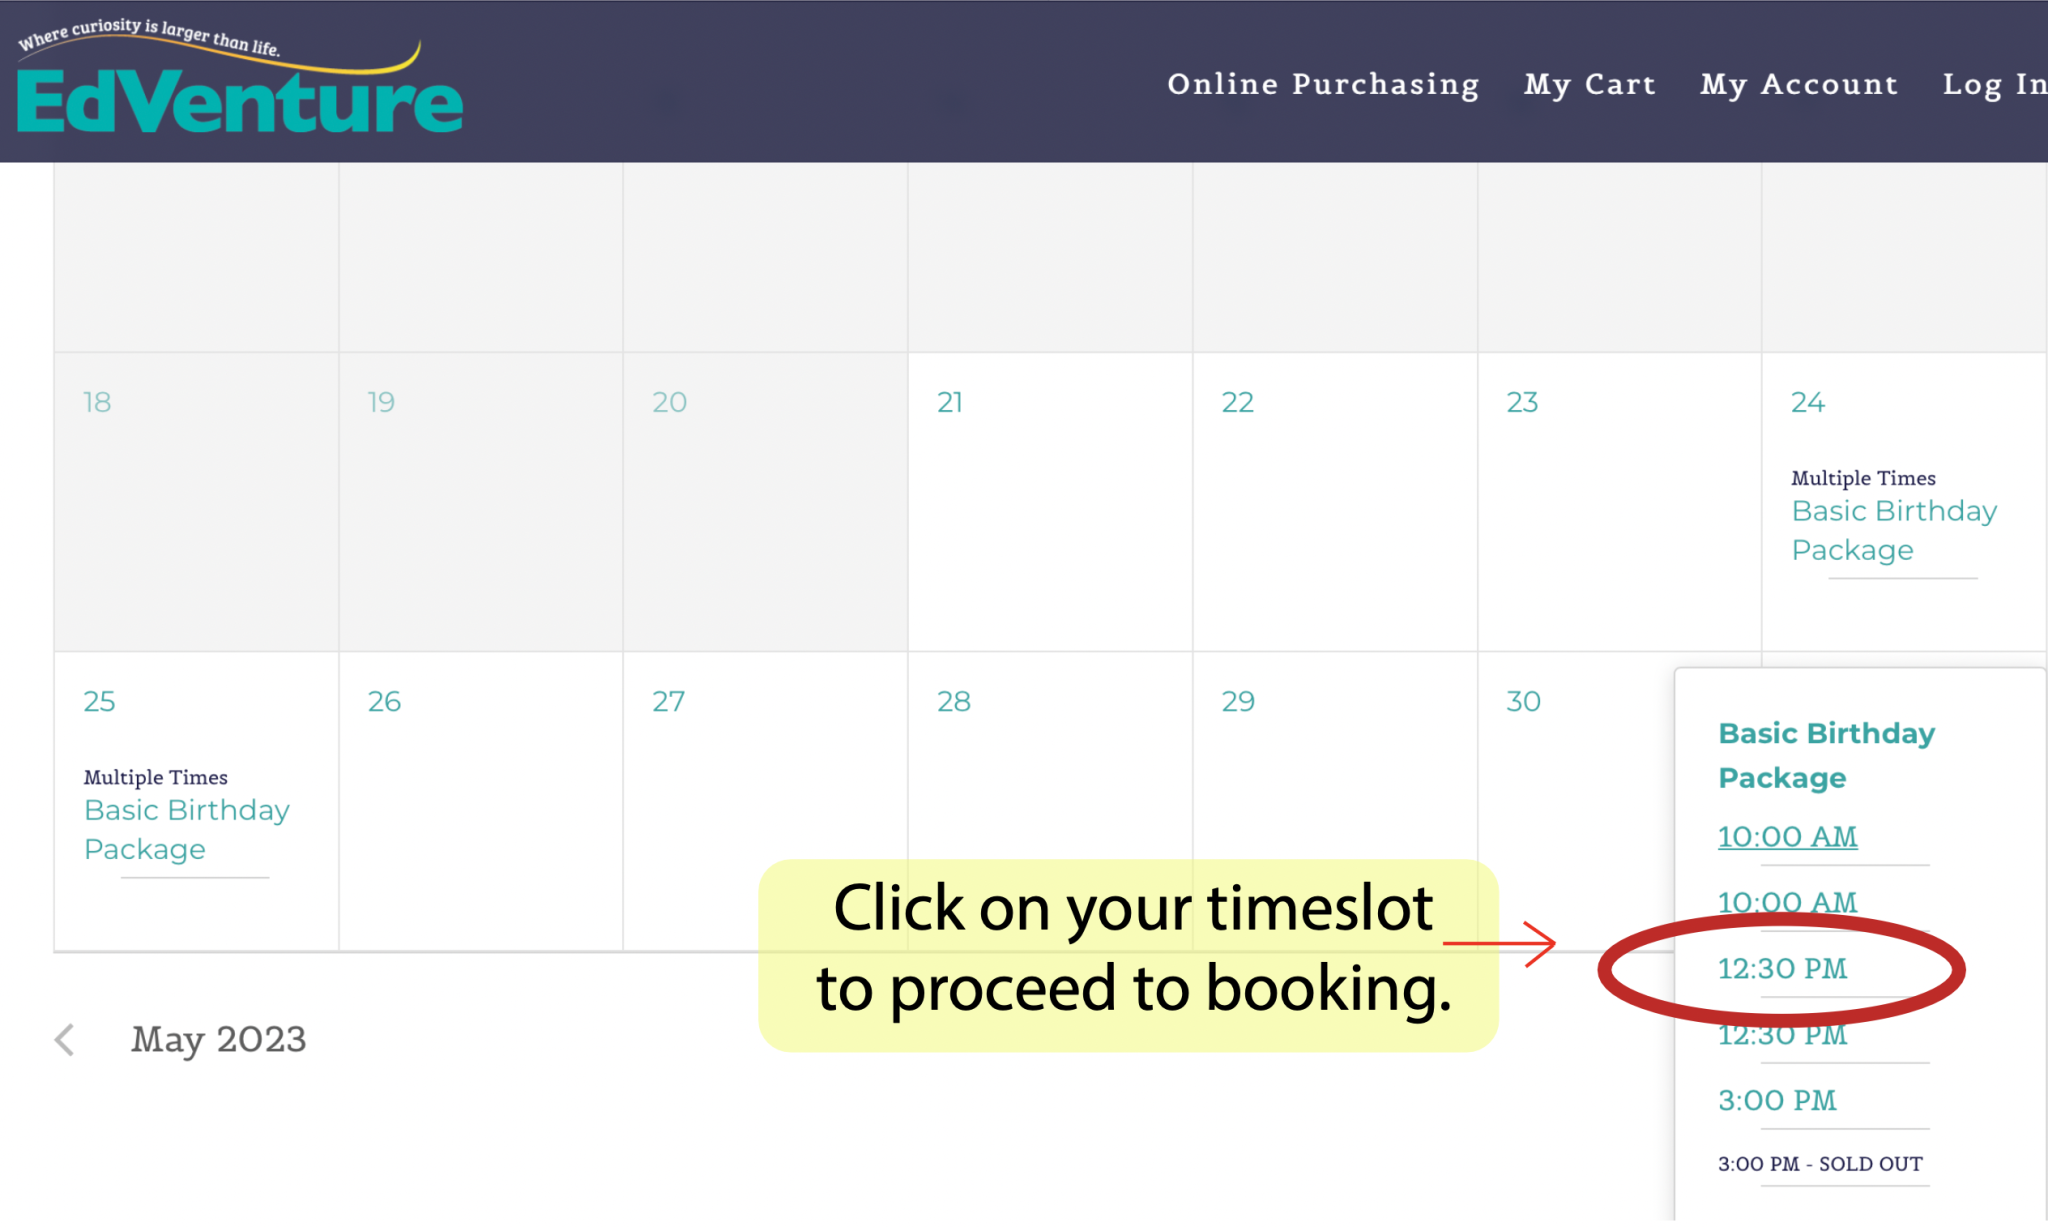The width and height of the screenshot is (2048, 1227).
Task: Open the Online Purchasing menu item
Action: click(x=1322, y=84)
